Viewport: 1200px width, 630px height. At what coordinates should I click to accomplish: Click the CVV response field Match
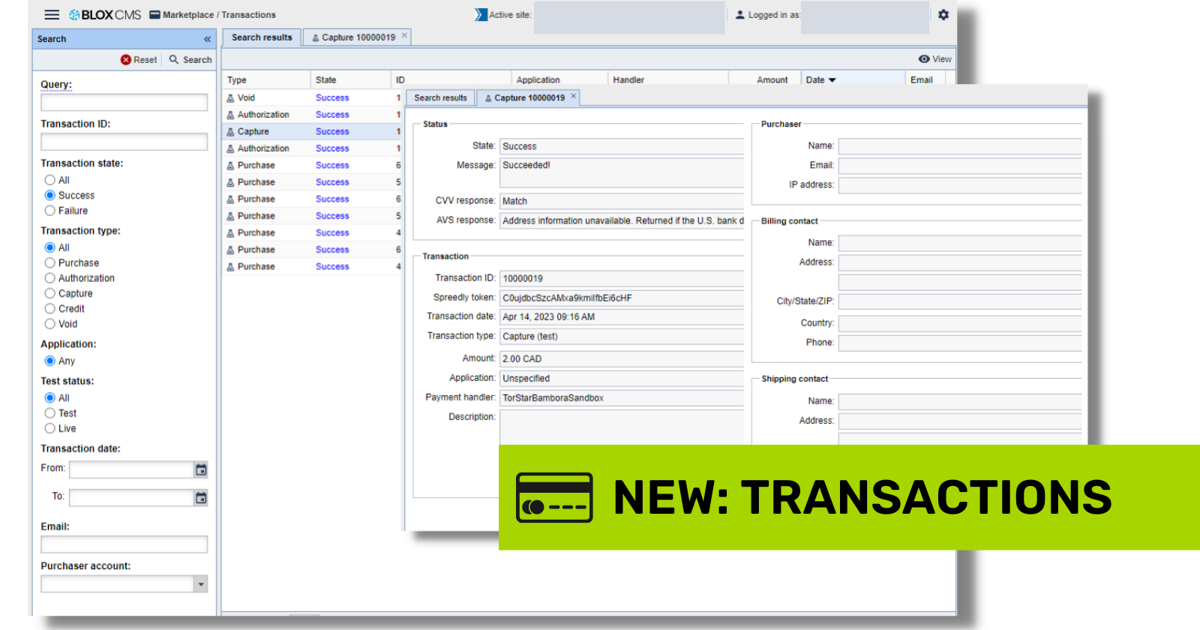click(621, 201)
